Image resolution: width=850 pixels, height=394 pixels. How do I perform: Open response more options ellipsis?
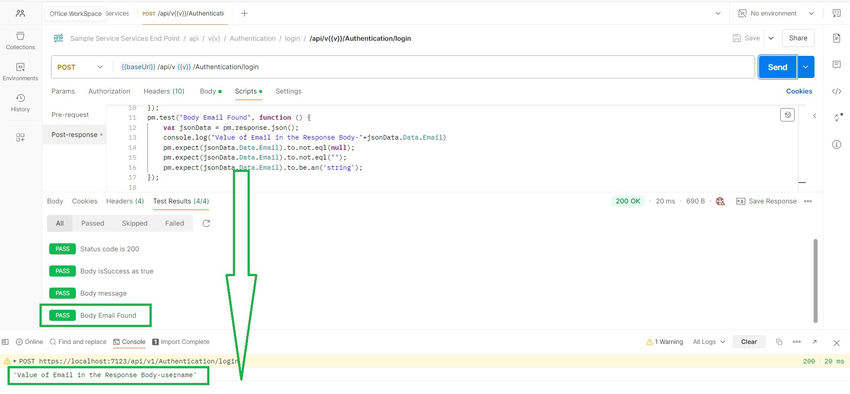(x=808, y=201)
